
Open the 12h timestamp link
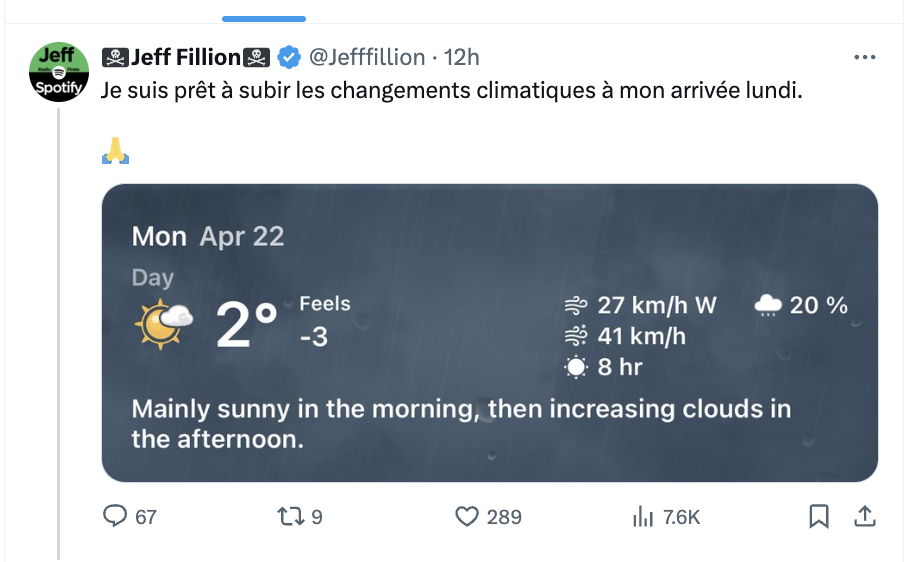click(461, 57)
